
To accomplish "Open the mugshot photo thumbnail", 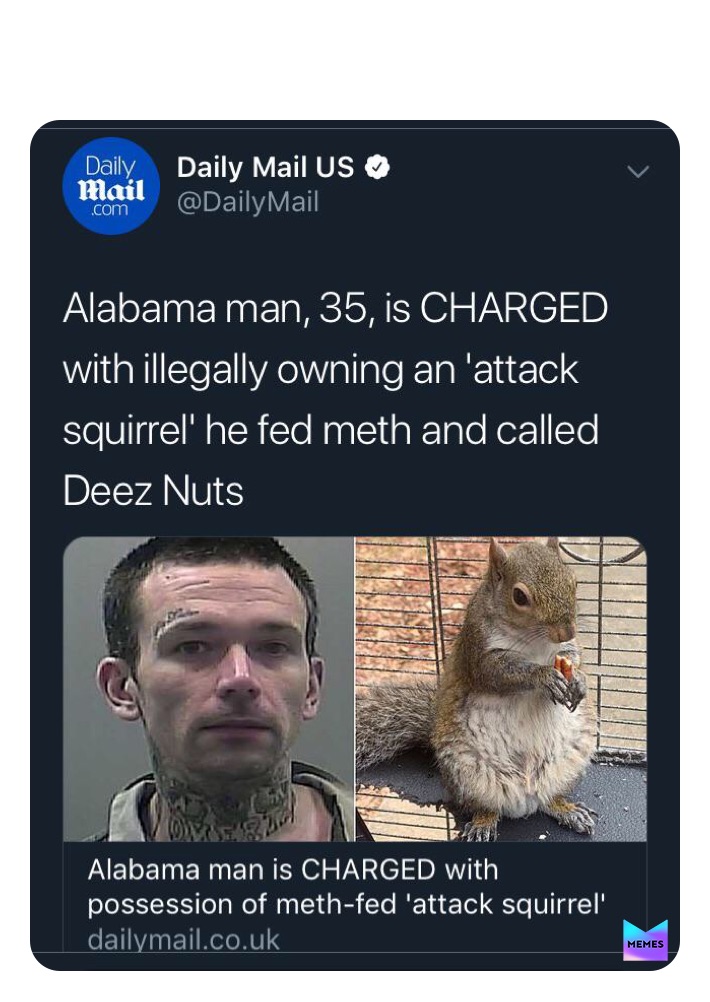I will pyautogui.click(x=209, y=689).
